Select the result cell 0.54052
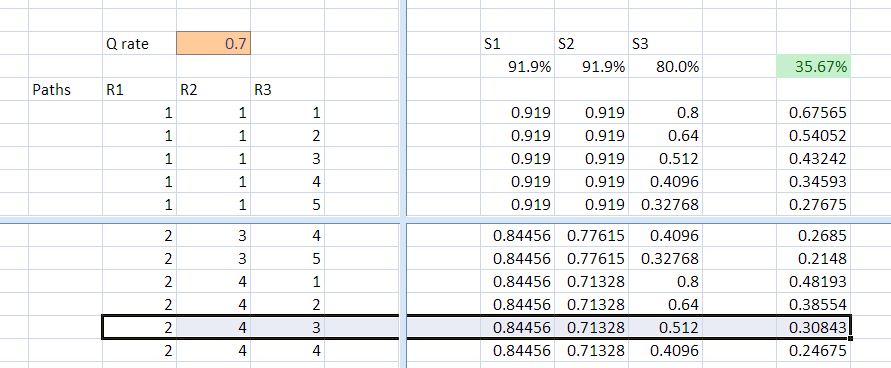The width and height of the screenshot is (891, 368). click(x=813, y=136)
